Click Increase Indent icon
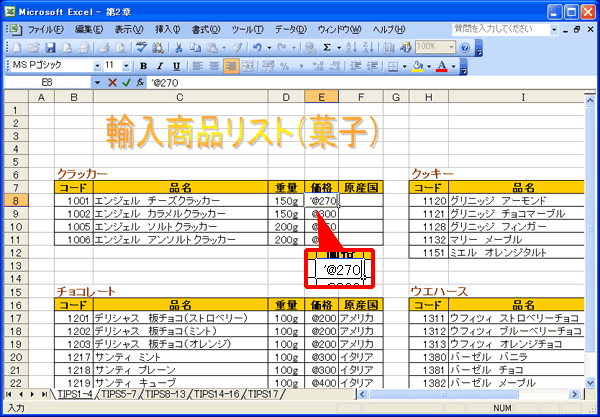The image size is (600, 417). (372, 66)
